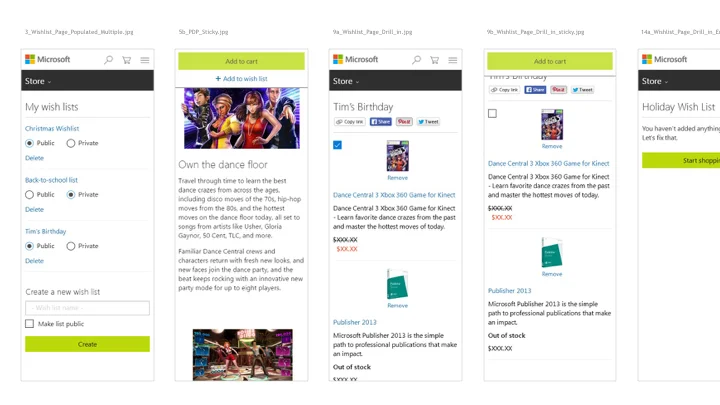
Task: Click Facebook Share in sticky Add to cart mockup
Action: click(x=535, y=90)
